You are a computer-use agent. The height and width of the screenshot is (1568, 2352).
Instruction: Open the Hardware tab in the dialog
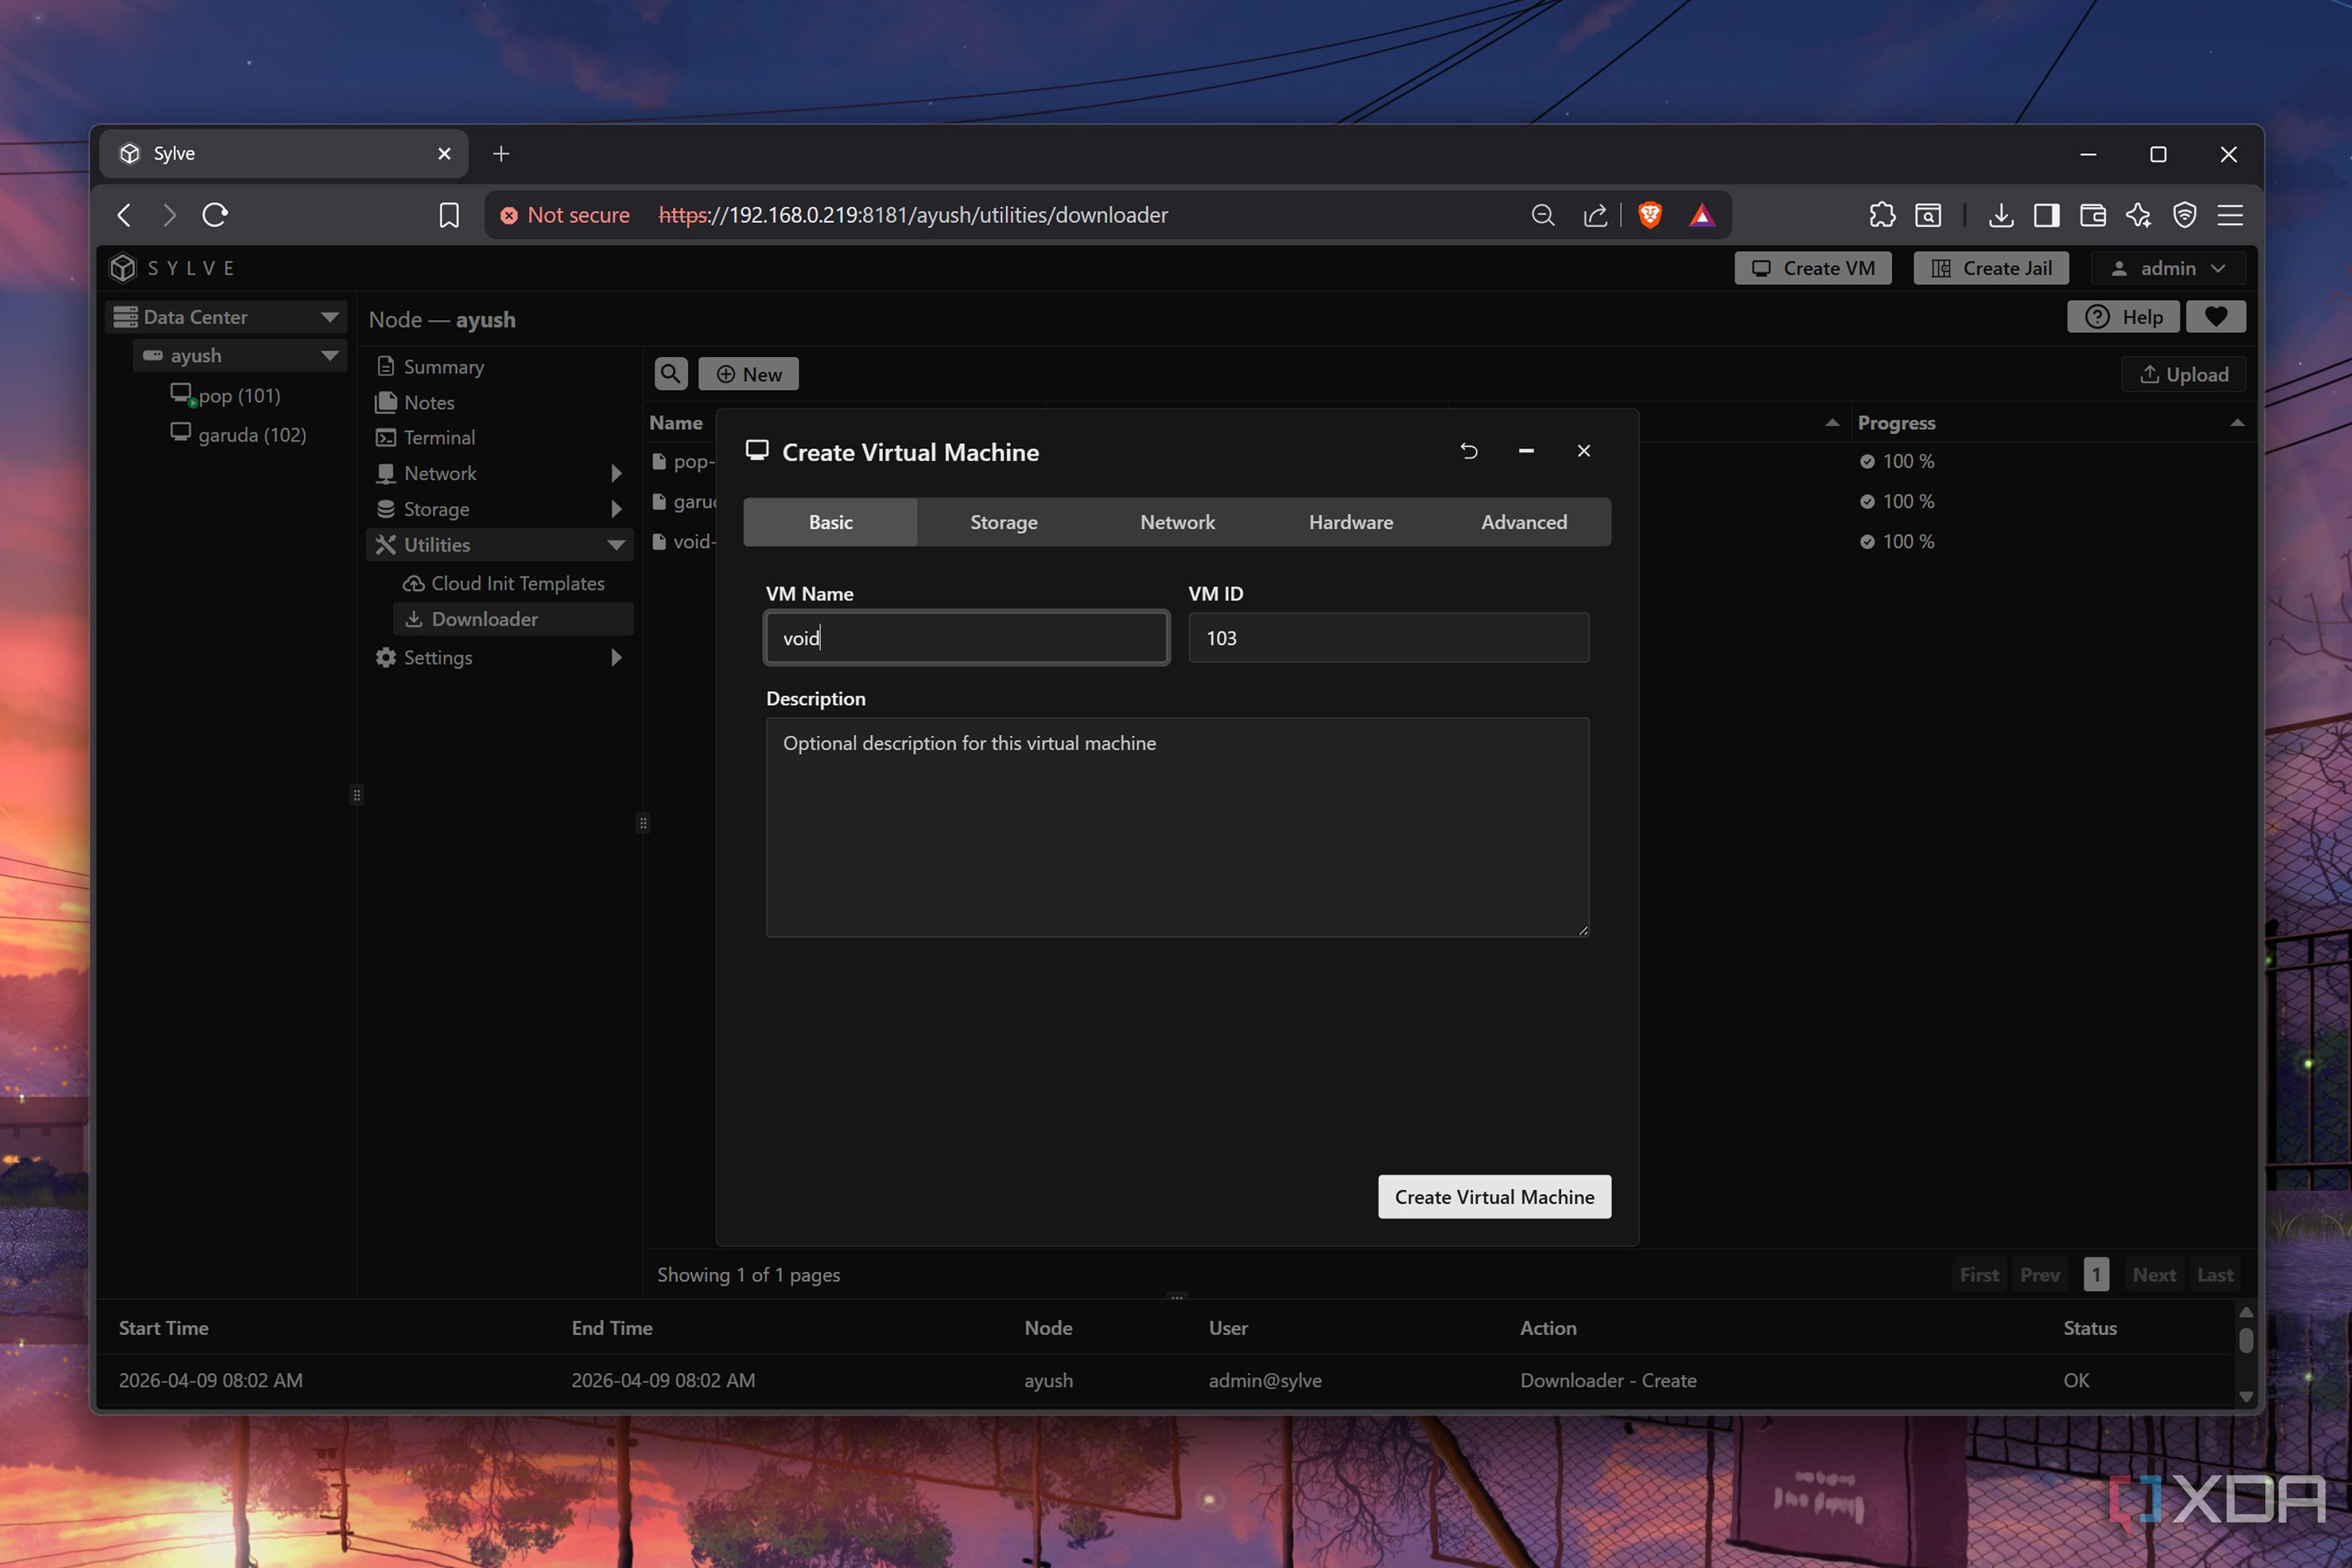[1350, 522]
